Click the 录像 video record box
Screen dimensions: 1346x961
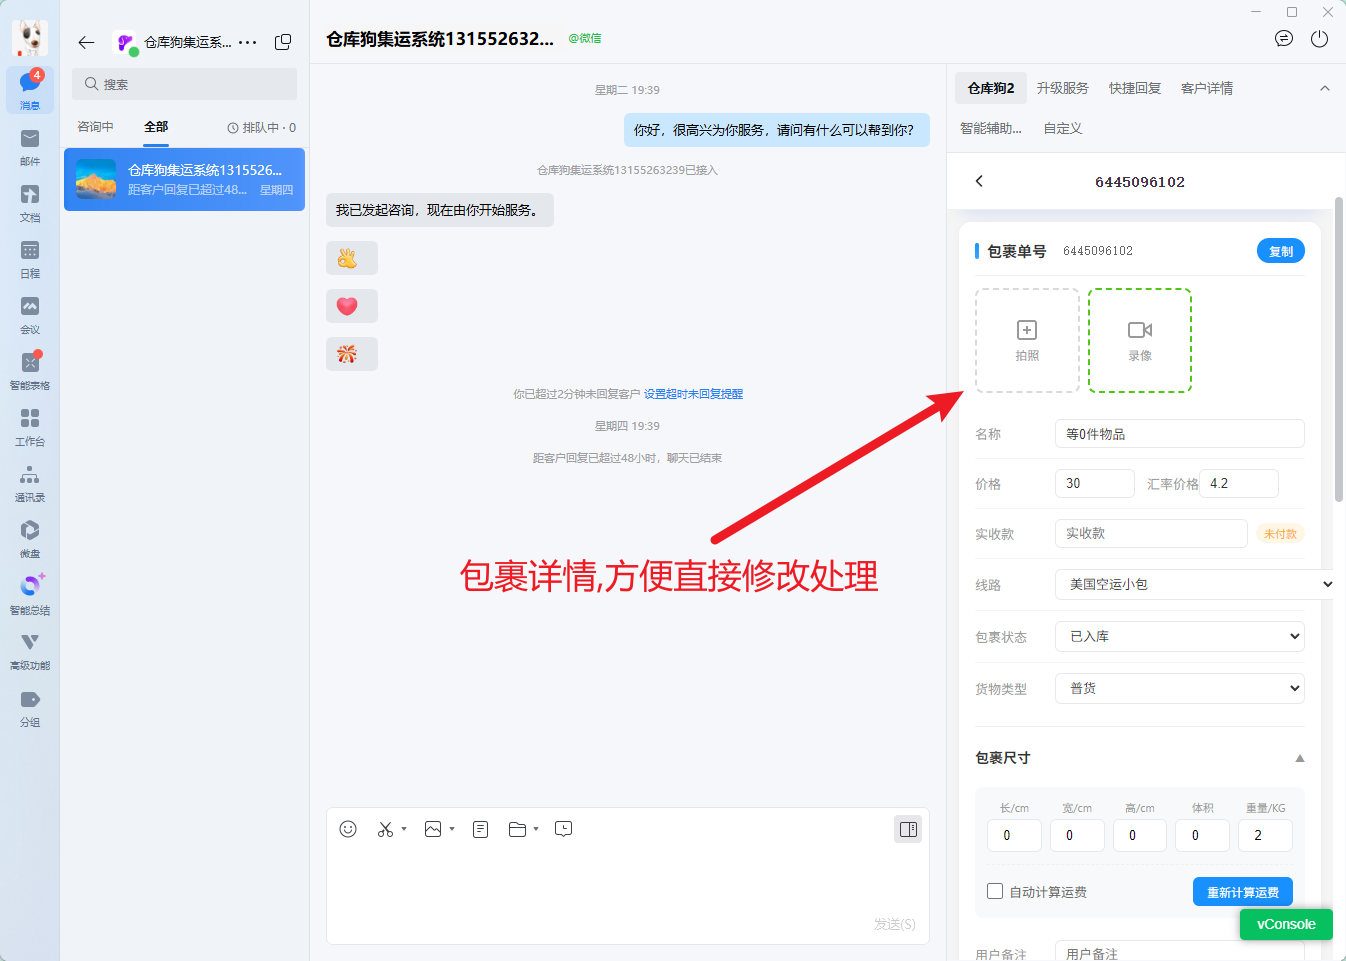tap(1140, 340)
